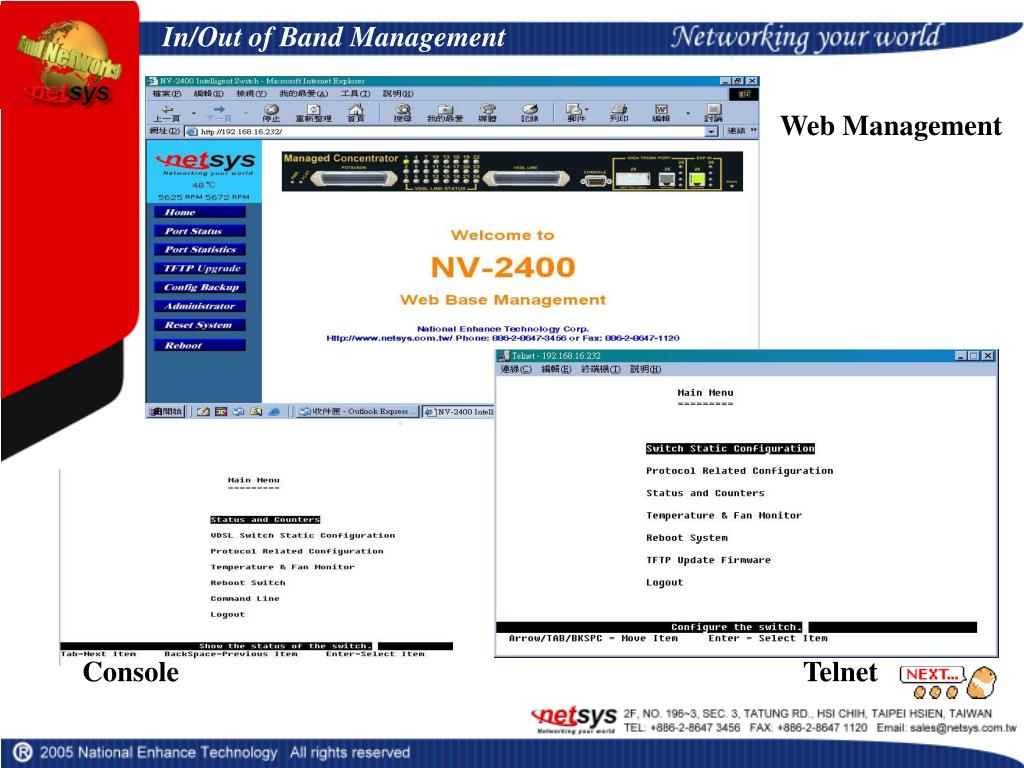The image size is (1024, 768).
Task: Open the 說明(H) Help menu in Telnet
Action: [x=646, y=369]
